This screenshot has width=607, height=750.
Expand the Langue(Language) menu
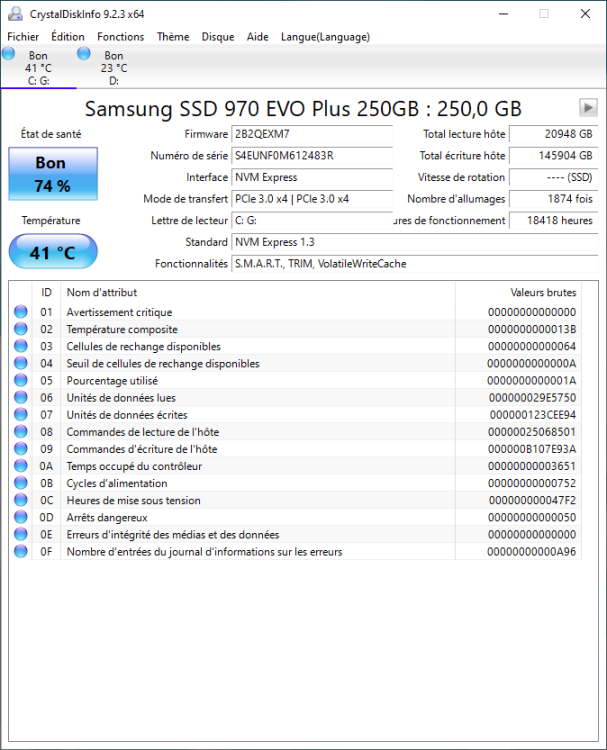[x=325, y=37]
